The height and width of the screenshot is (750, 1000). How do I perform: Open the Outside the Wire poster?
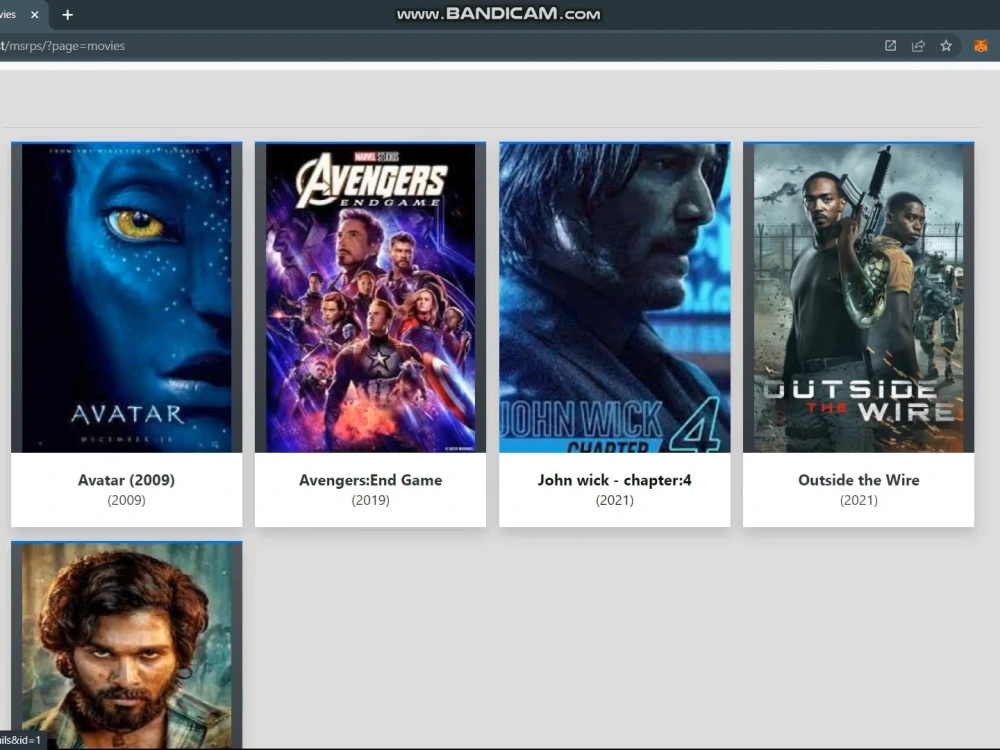(858, 298)
